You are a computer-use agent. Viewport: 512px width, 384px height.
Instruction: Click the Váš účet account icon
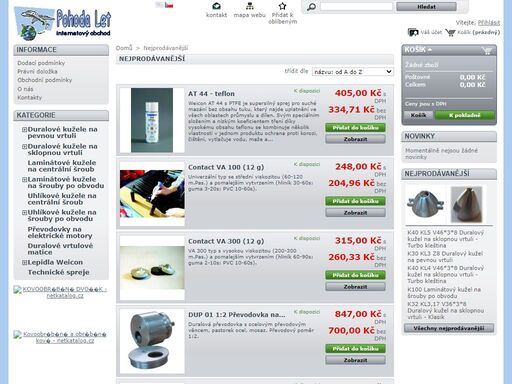point(413,32)
